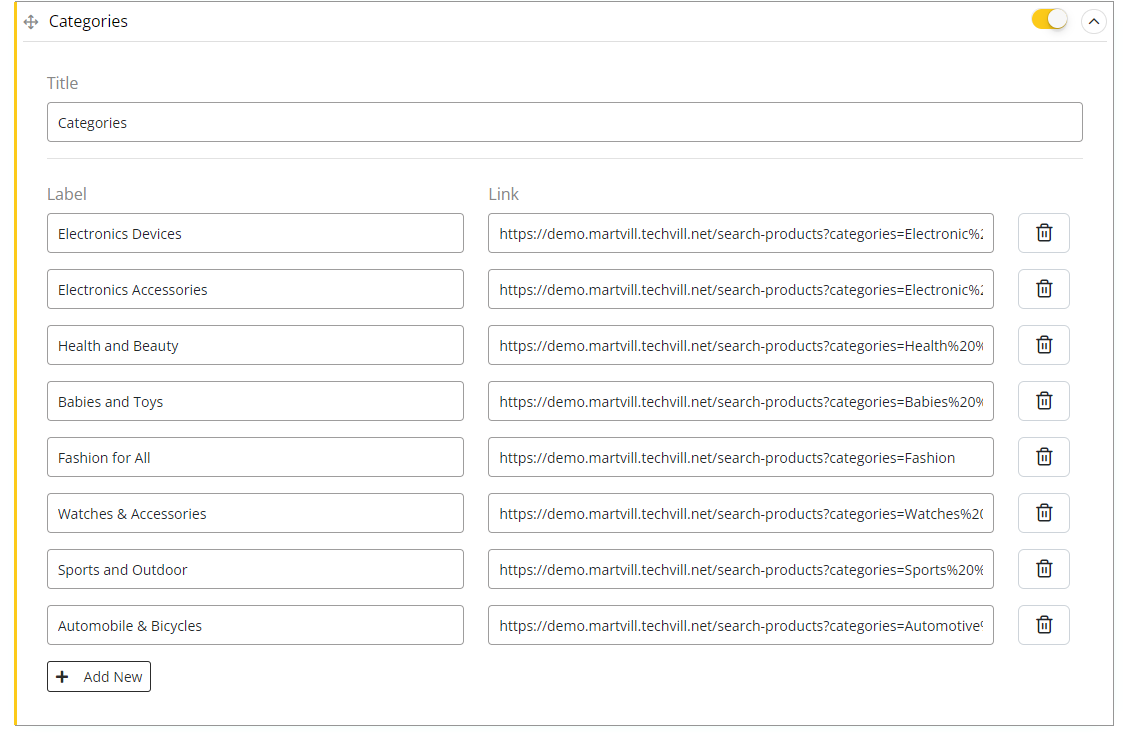Viewport: 1140px width, 733px height.
Task: Delete the Electronics Devices row
Action: point(1043,233)
